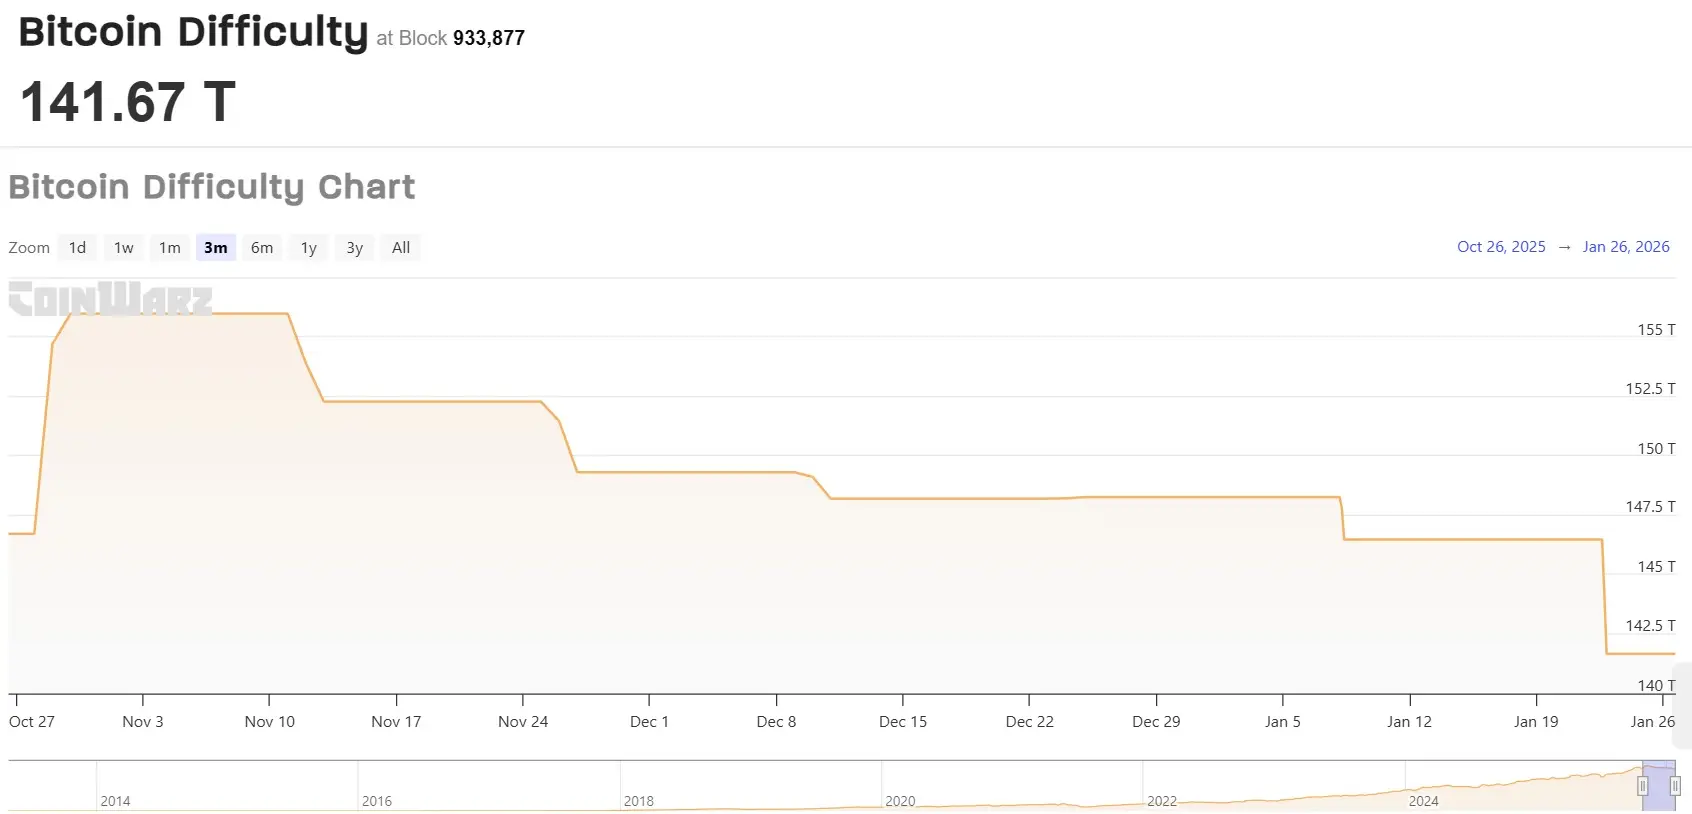Choose the 6m zoom option
Image resolution: width=1692 pixels, height=814 pixels.
262,248
